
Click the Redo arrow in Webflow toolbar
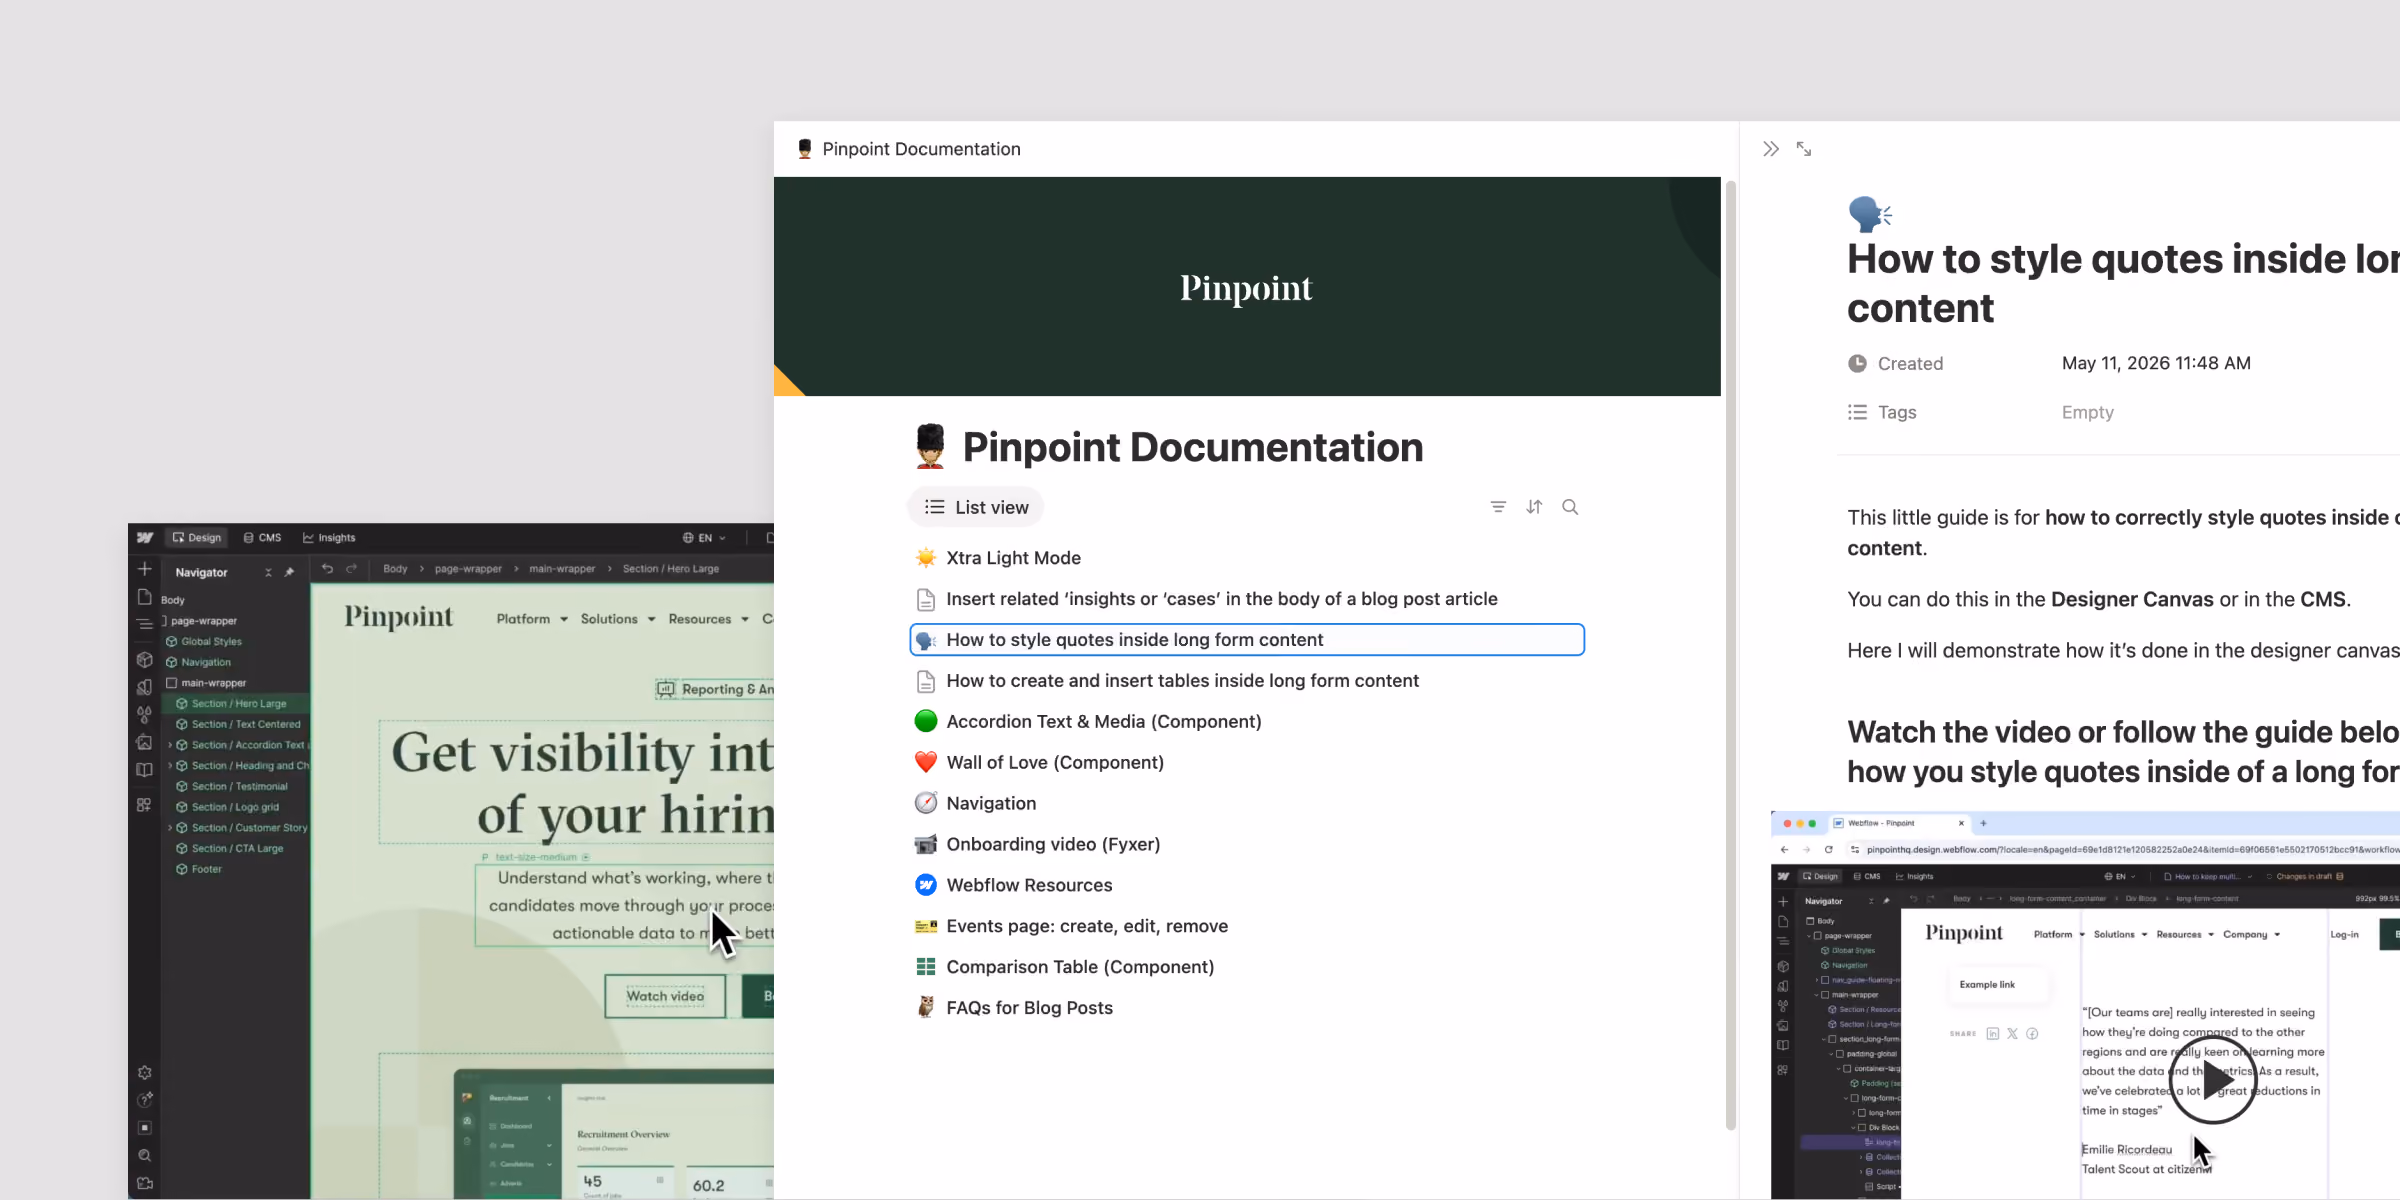click(x=352, y=569)
